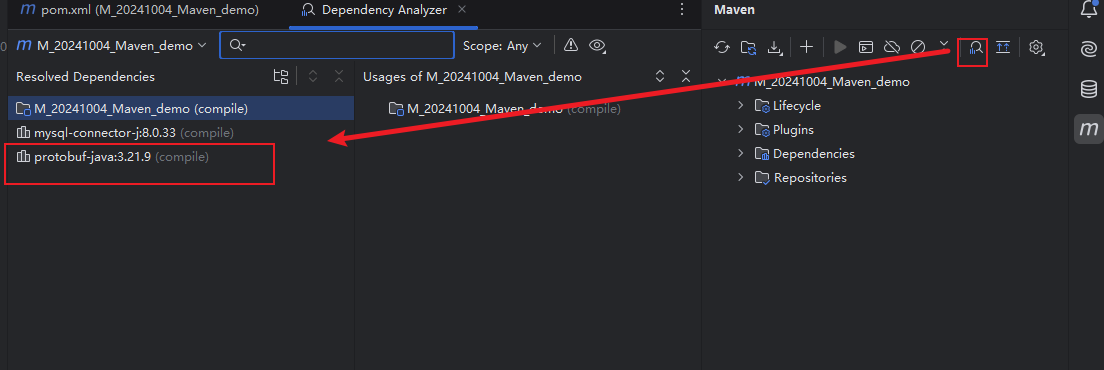The width and height of the screenshot is (1104, 370).
Task: Run the selected Maven build
Action: 840,47
